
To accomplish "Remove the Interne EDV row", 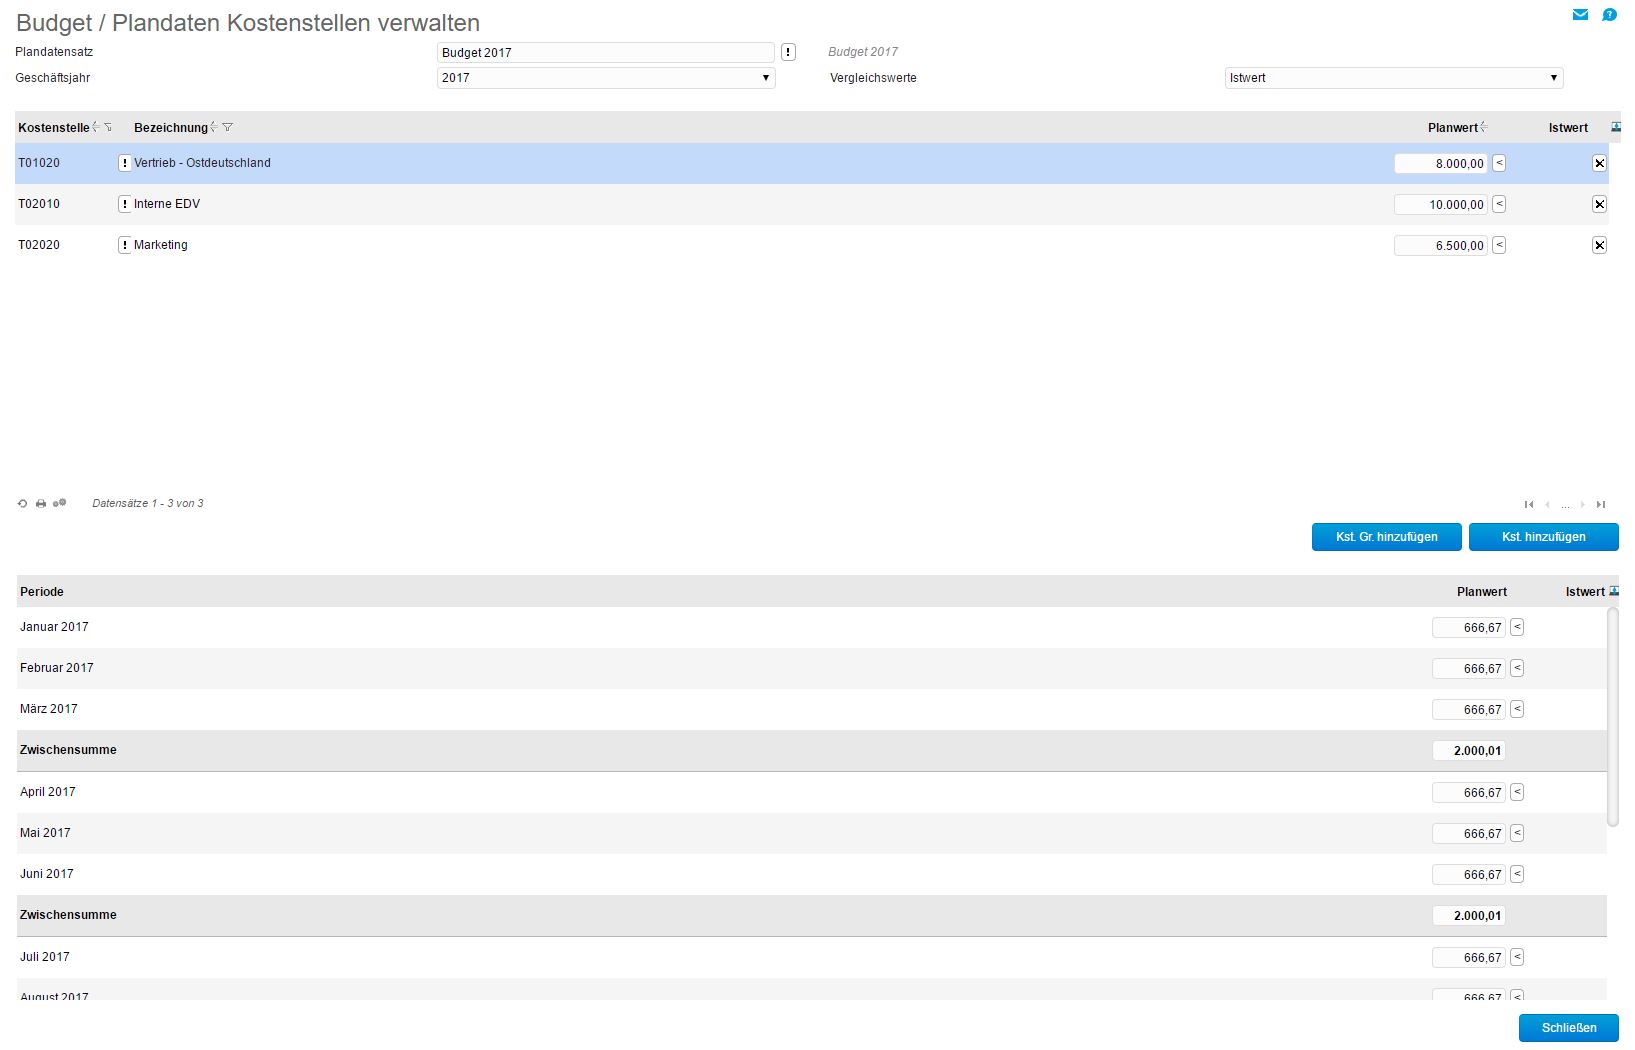I will tap(1599, 204).
